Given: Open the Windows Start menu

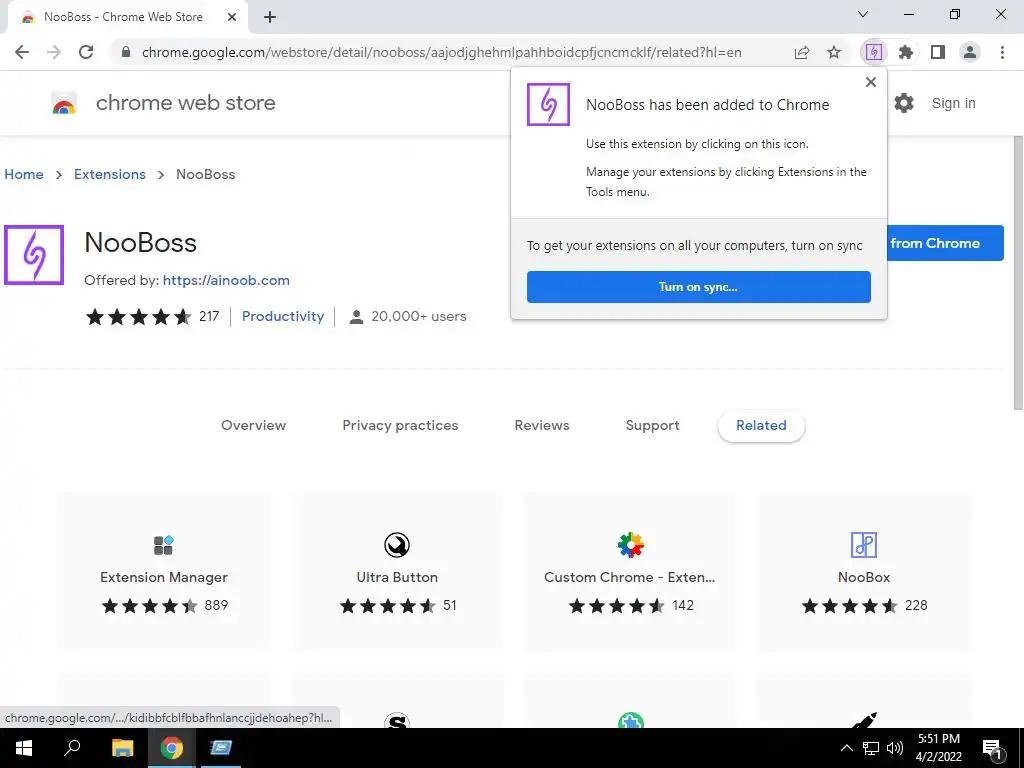Looking at the screenshot, I should [24, 748].
